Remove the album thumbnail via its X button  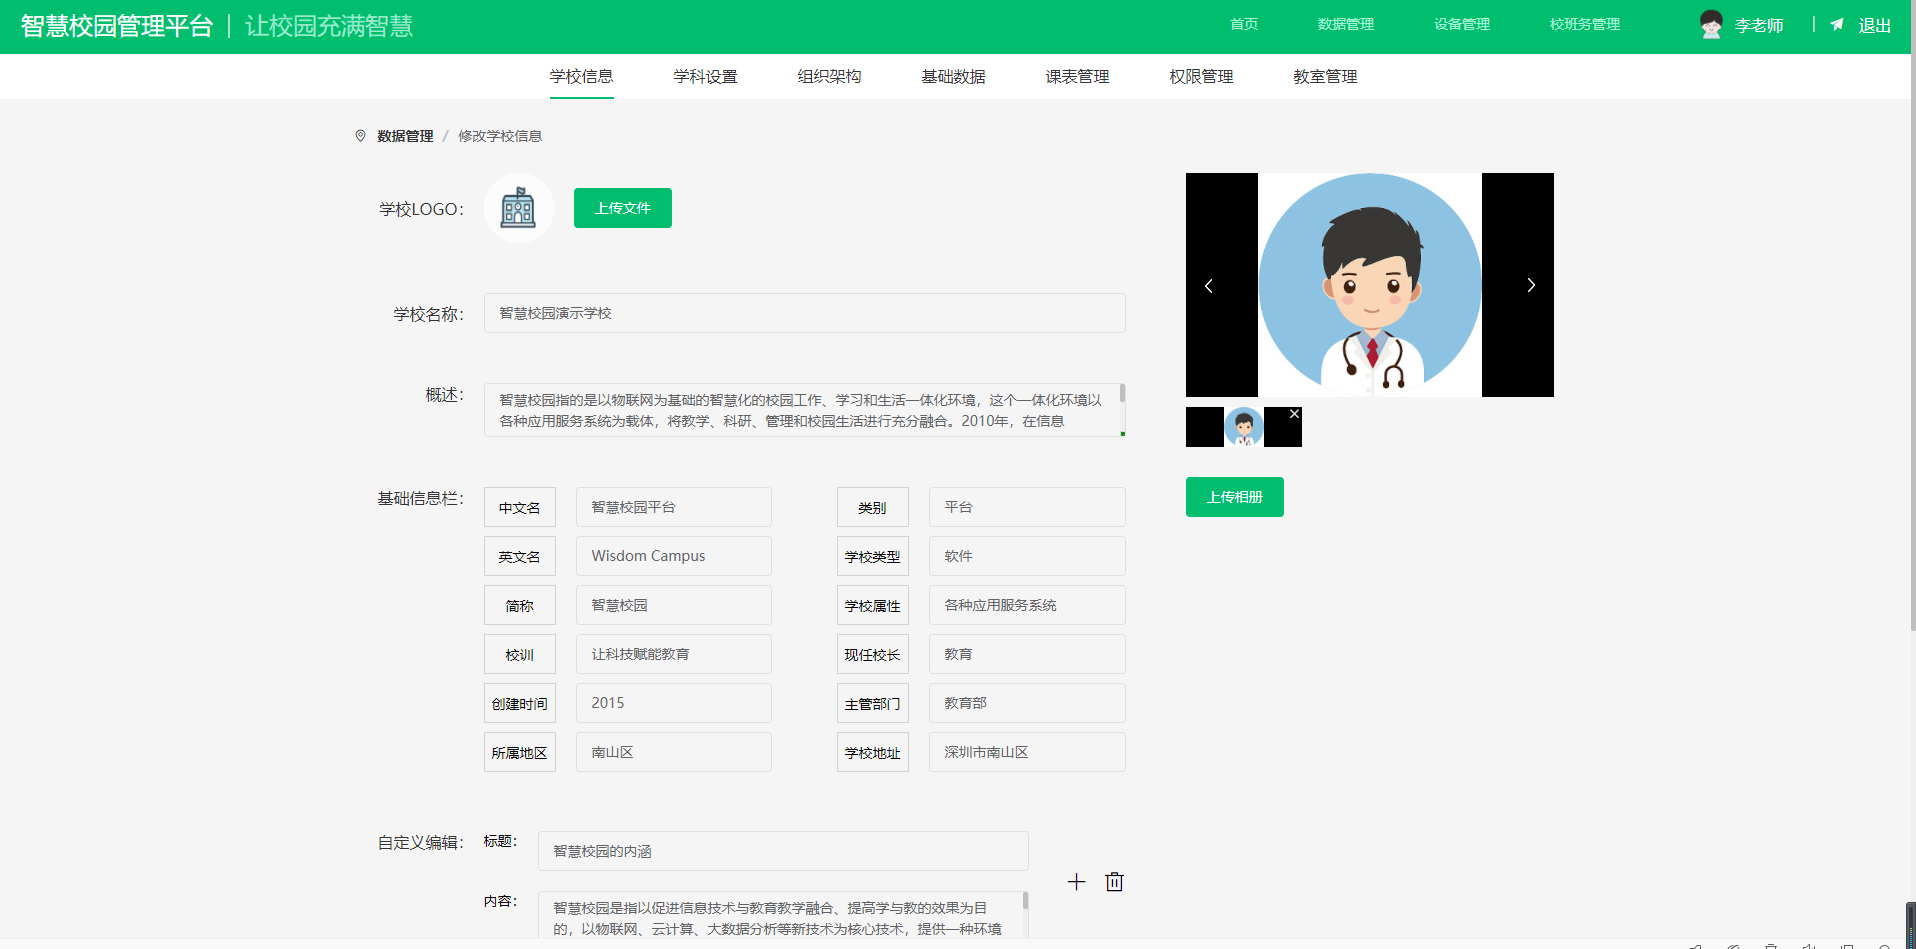point(1293,412)
